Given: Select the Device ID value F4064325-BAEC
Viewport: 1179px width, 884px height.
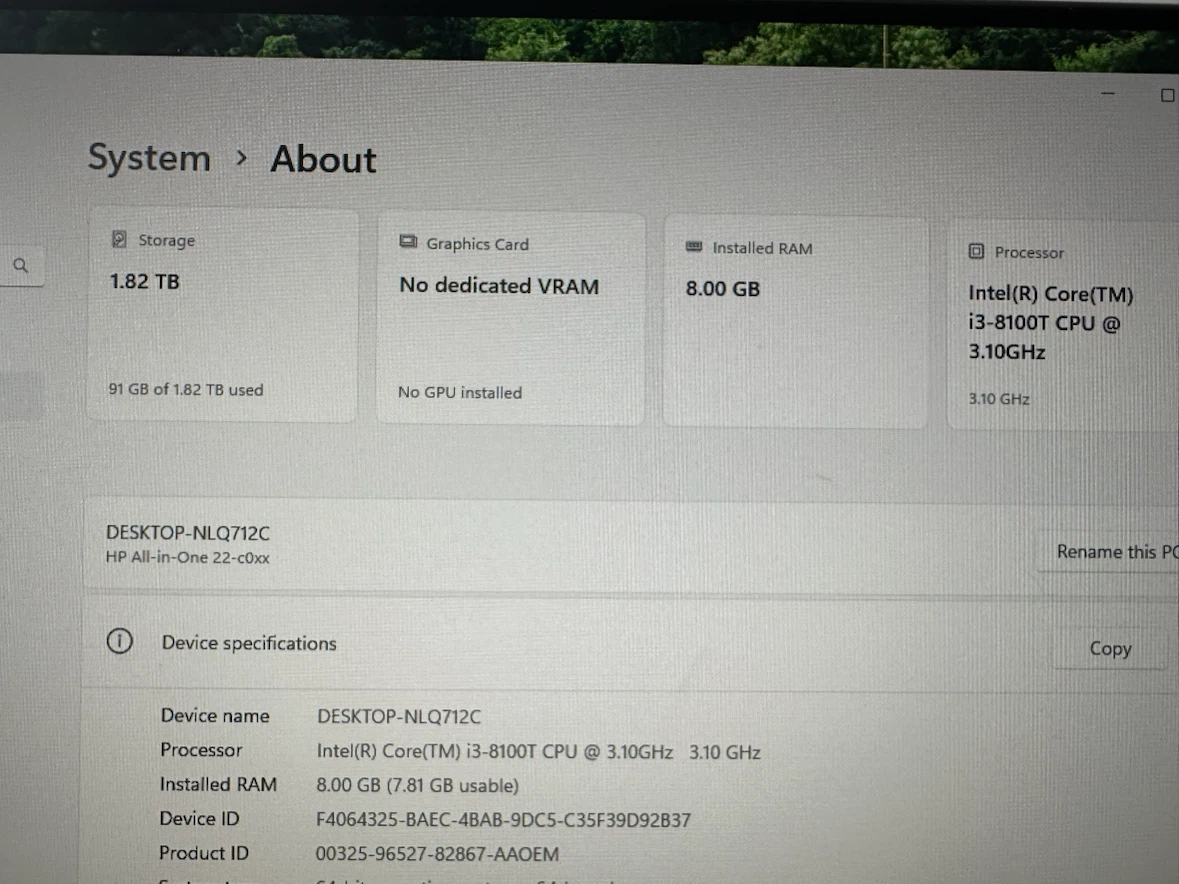Looking at the screenshot, I should [503, 819].
